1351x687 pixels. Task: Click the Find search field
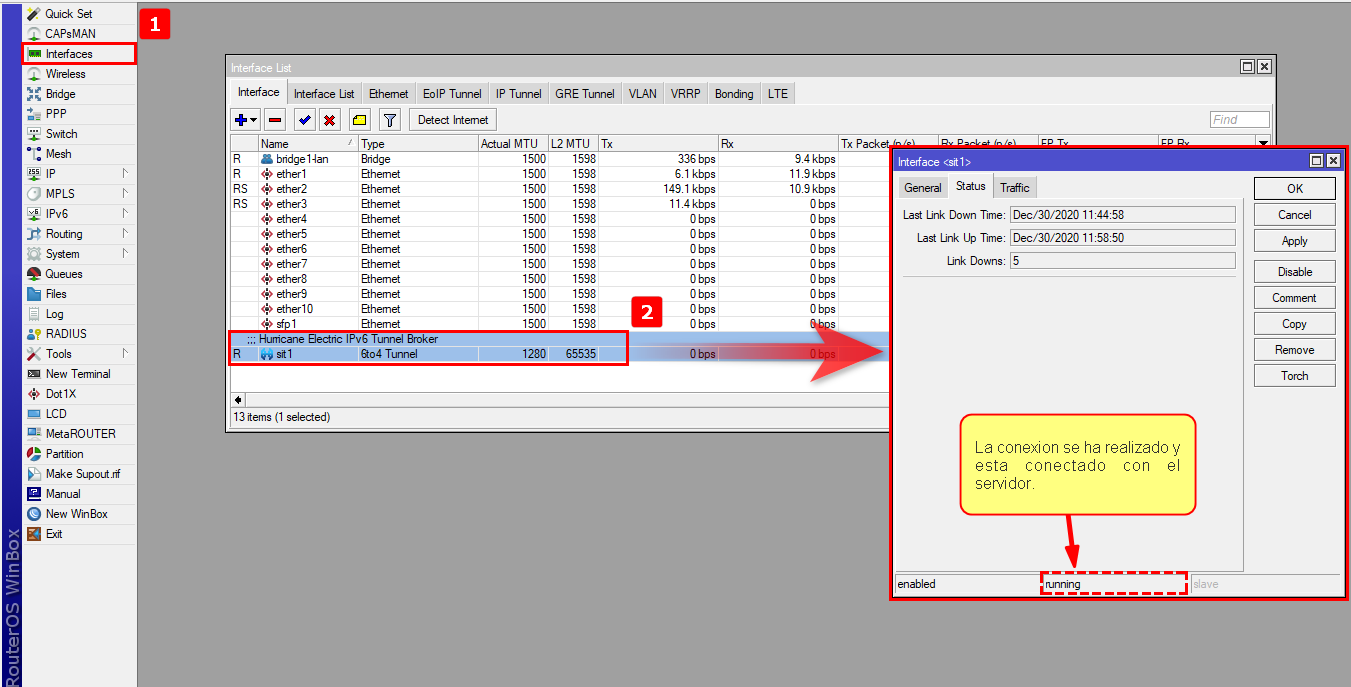coord(1239,120)
